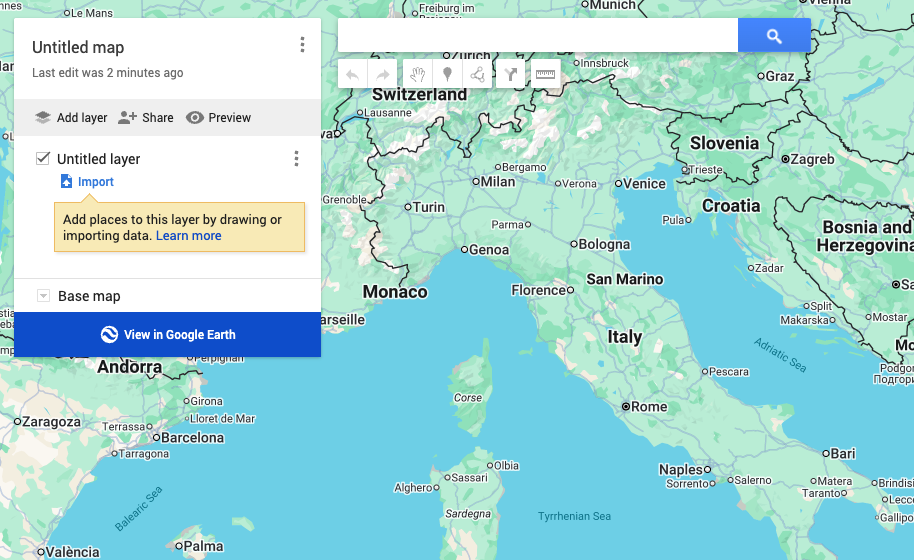Click the Google Earth logo icon
Viewport: 914px width, 560px height.
109,334
